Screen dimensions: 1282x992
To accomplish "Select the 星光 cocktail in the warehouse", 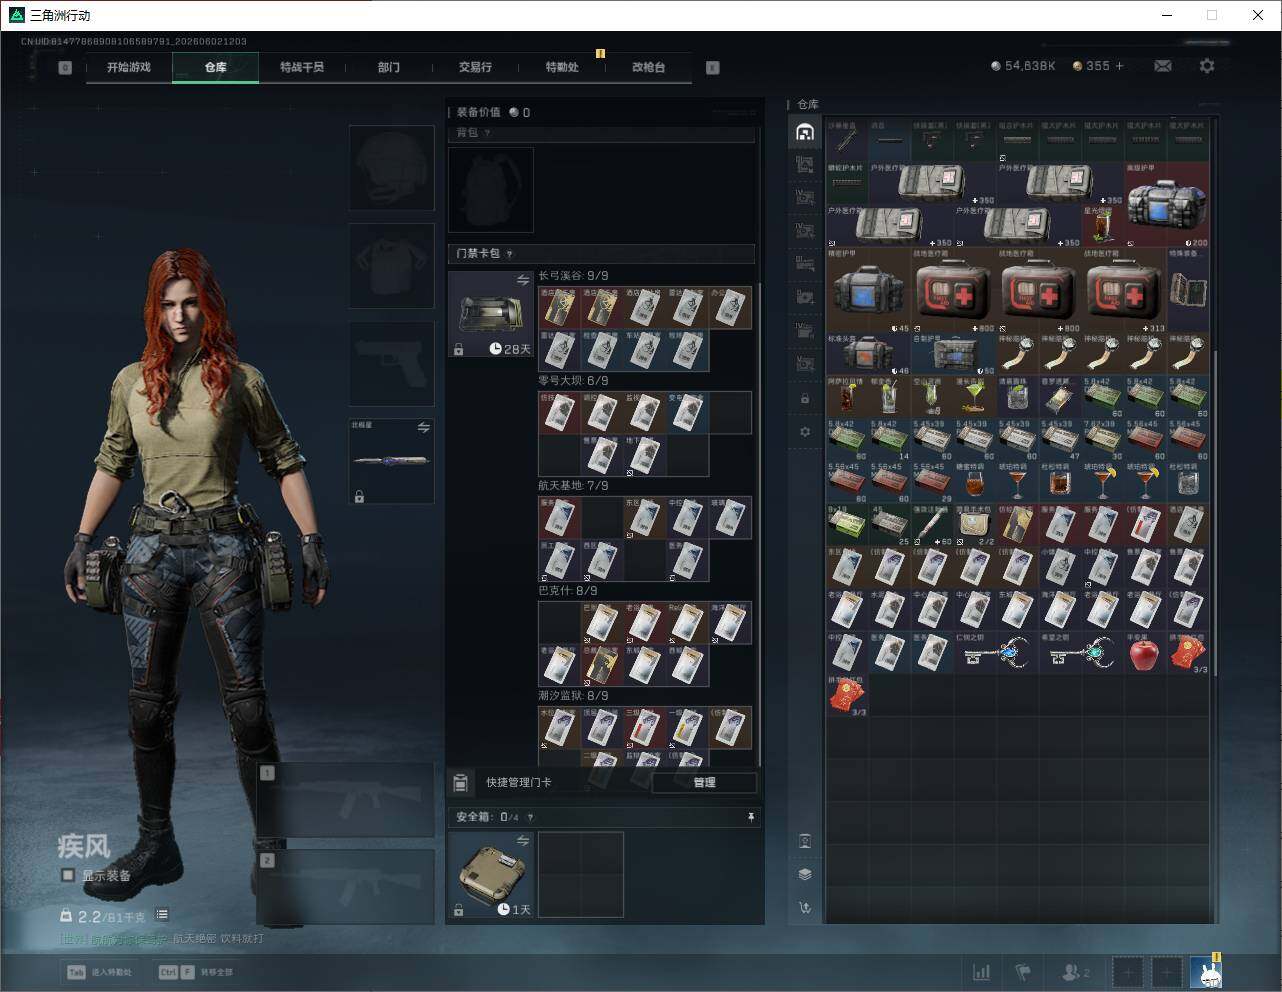I will coord(1103,226).
